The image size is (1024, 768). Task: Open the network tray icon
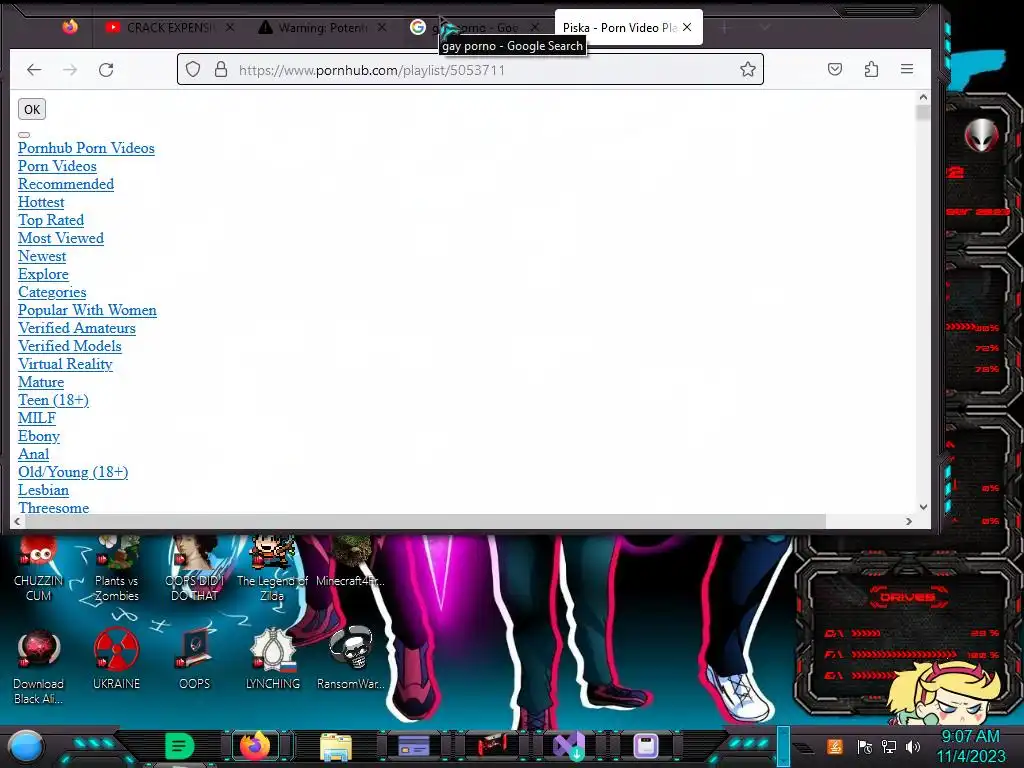tap(889, 746)
